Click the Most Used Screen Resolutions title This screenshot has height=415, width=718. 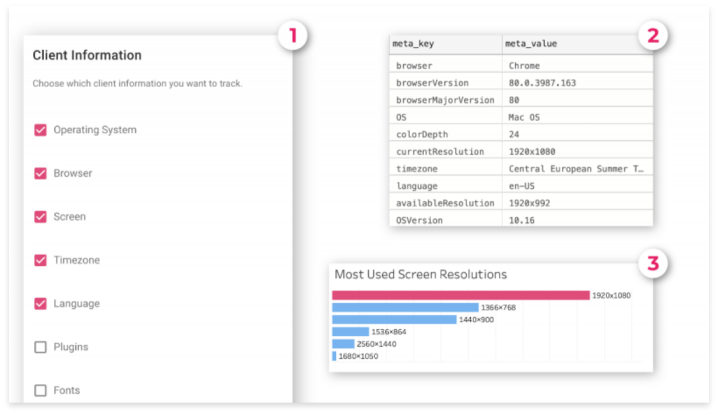point(421,274)
